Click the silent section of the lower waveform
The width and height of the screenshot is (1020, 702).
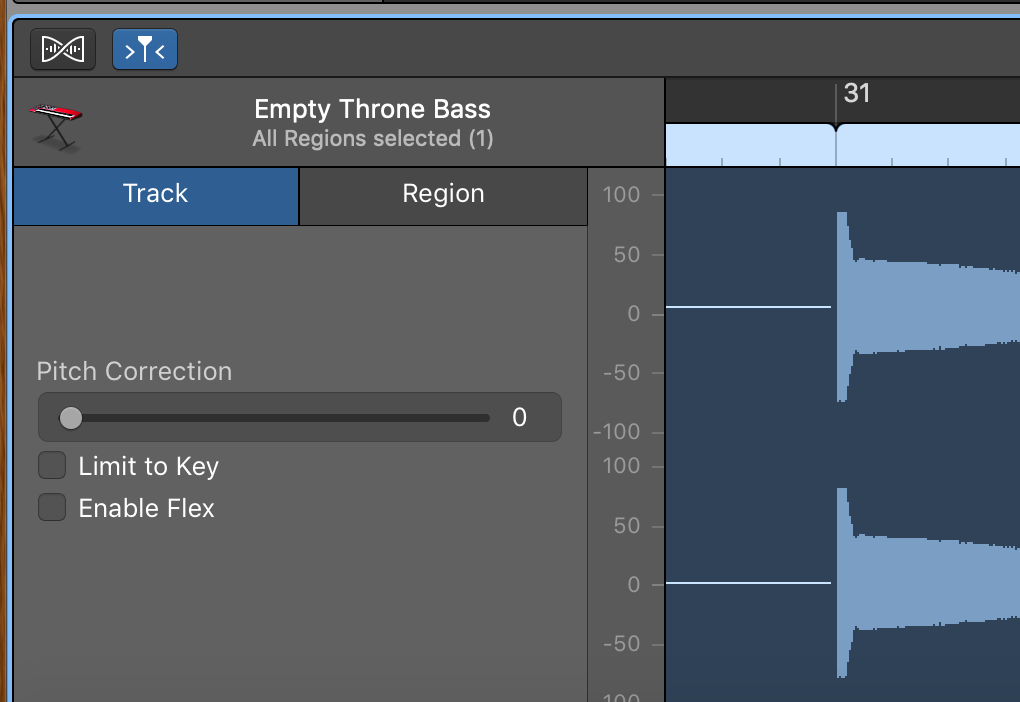pyautogui.click(x=748, y=582)
